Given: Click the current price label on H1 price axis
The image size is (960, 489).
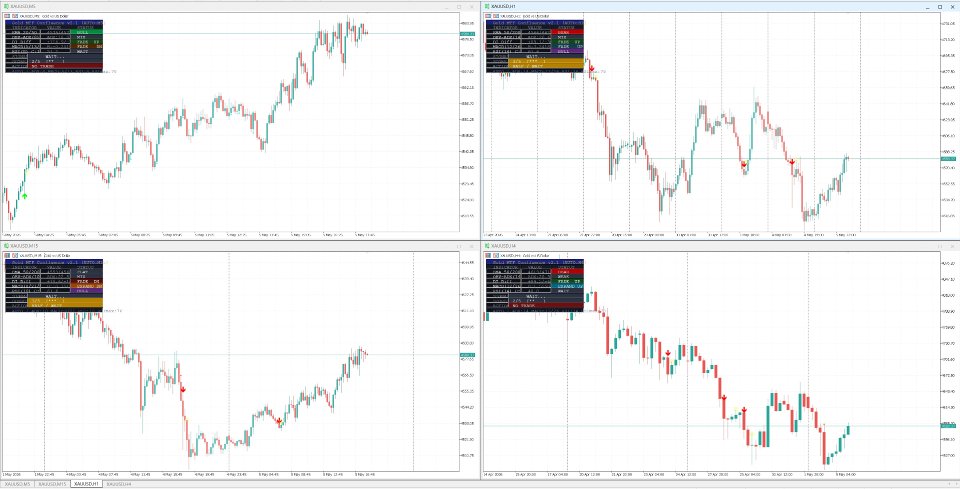Looking at the screenshot, I should (x=948, y=159).
